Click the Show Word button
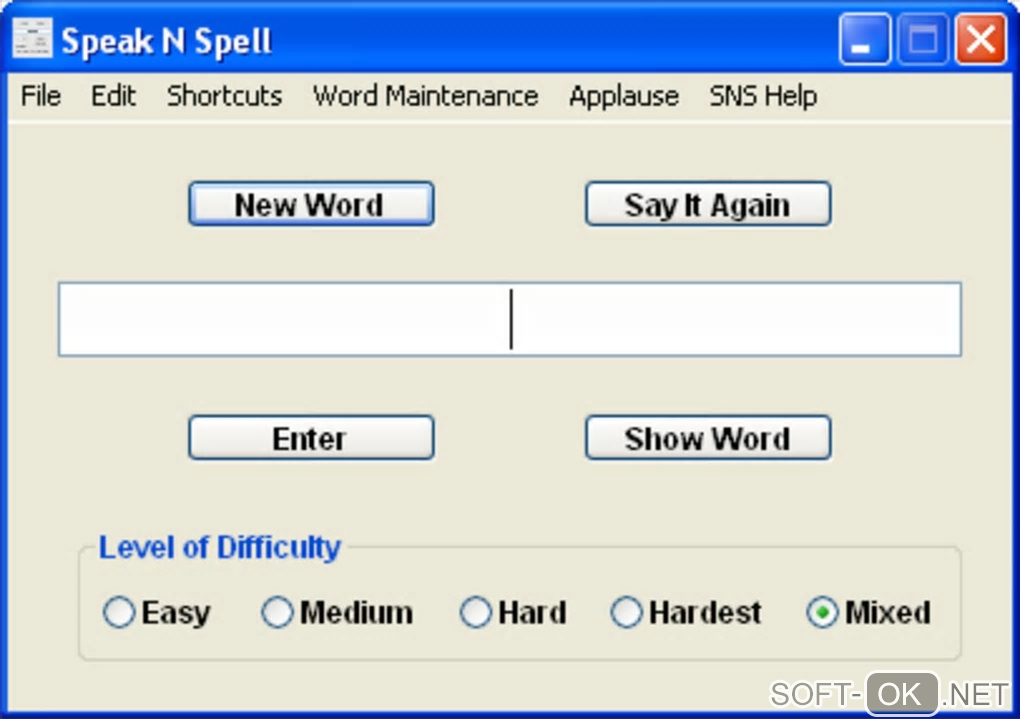The width and height of the screenshot is (1020, 719). (708, 438)
